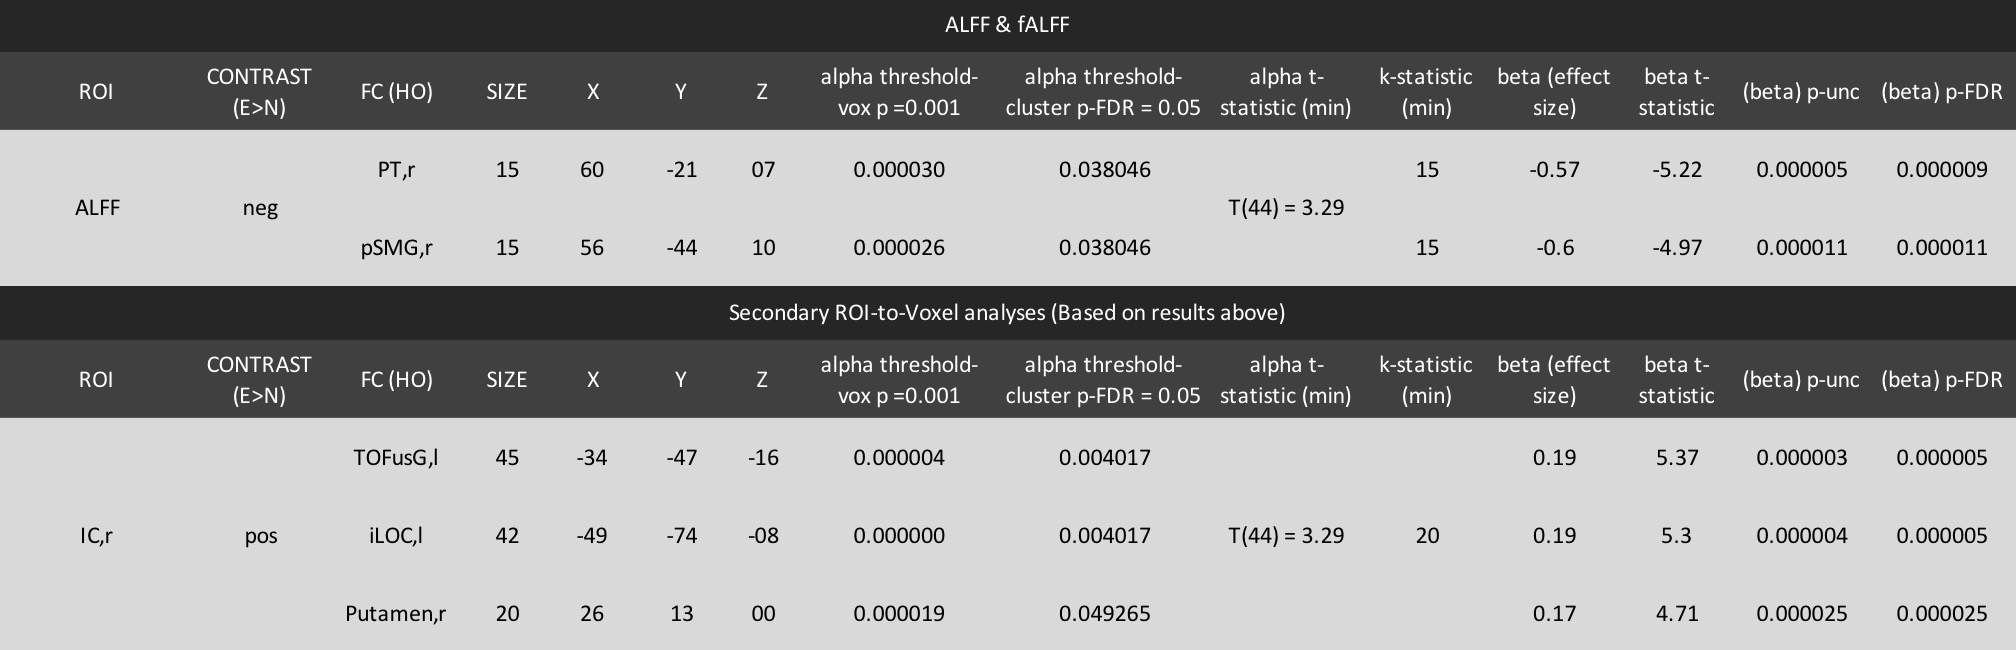Click the "ALFF & fALFF" table title

1007,25
